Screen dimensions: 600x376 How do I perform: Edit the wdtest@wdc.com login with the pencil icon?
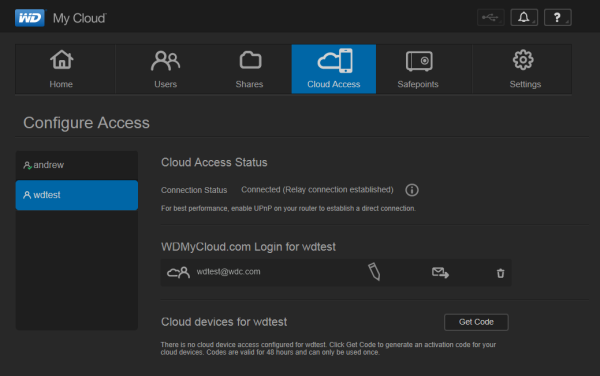pyautogui.click(x=374, y=272)
